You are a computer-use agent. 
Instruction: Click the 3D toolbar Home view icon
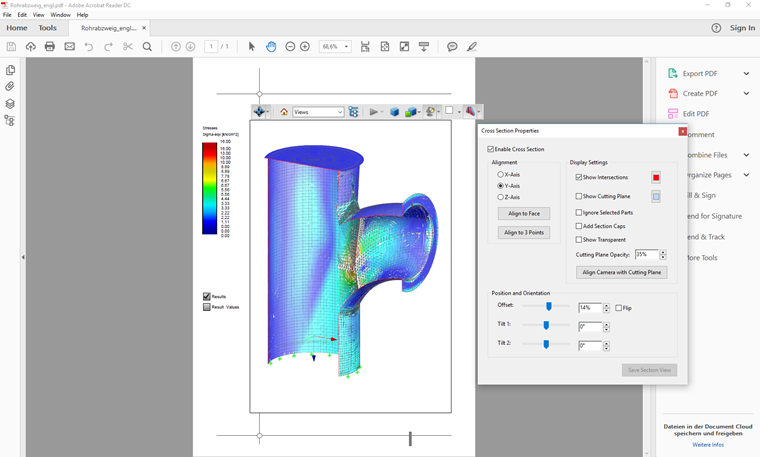284,112
